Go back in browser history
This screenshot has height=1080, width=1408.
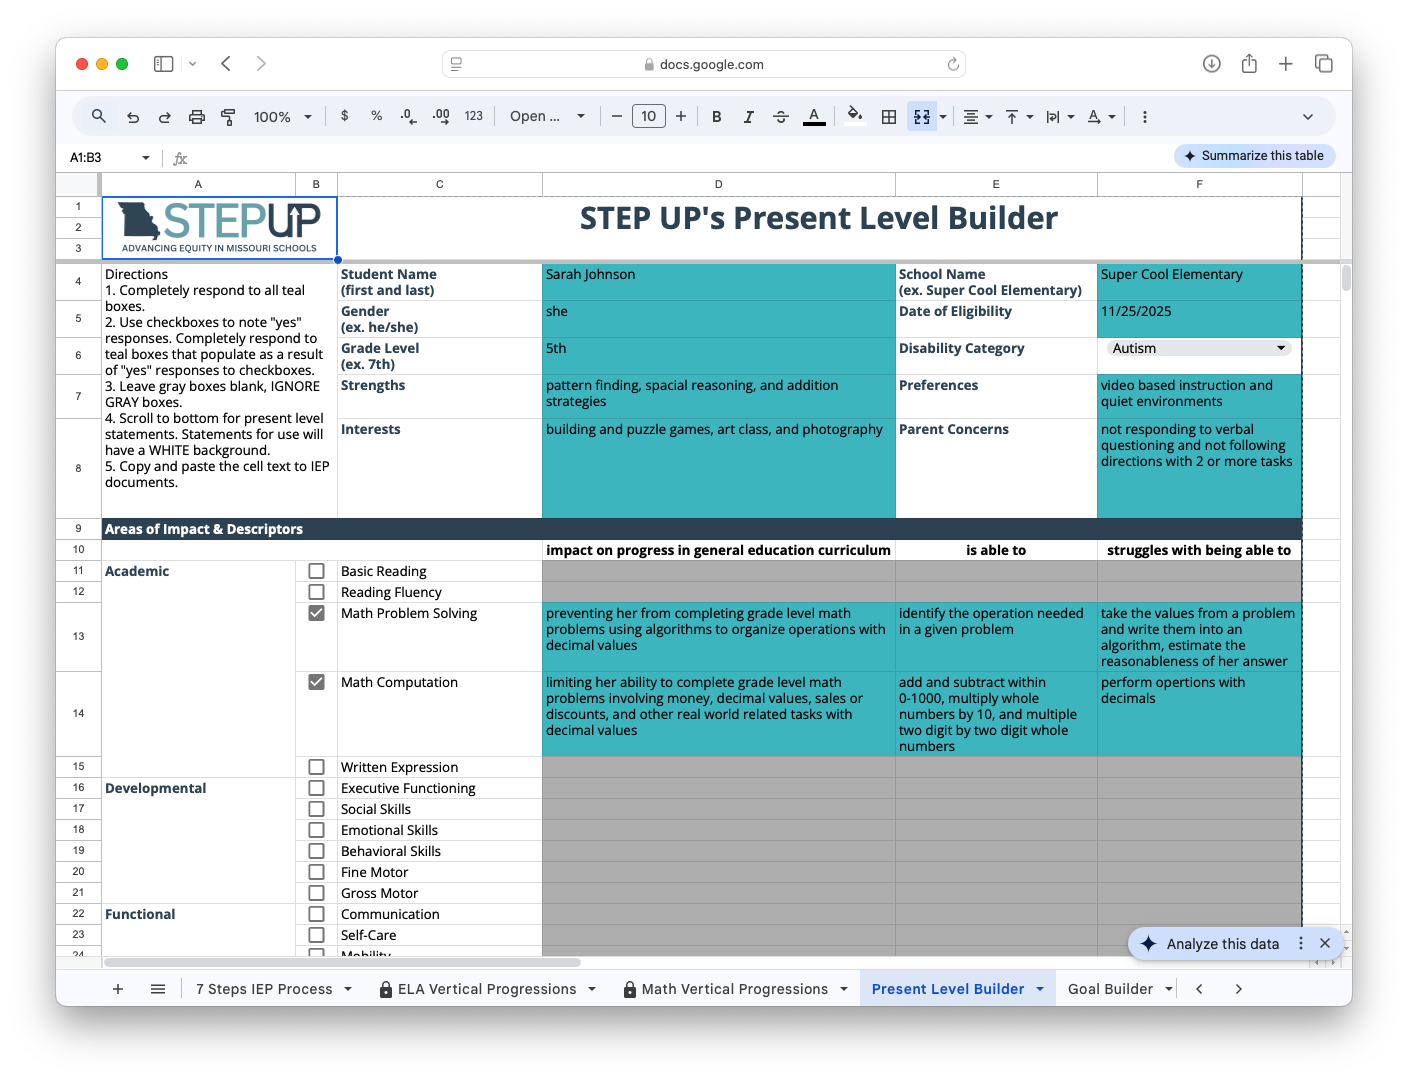[226, 64]
